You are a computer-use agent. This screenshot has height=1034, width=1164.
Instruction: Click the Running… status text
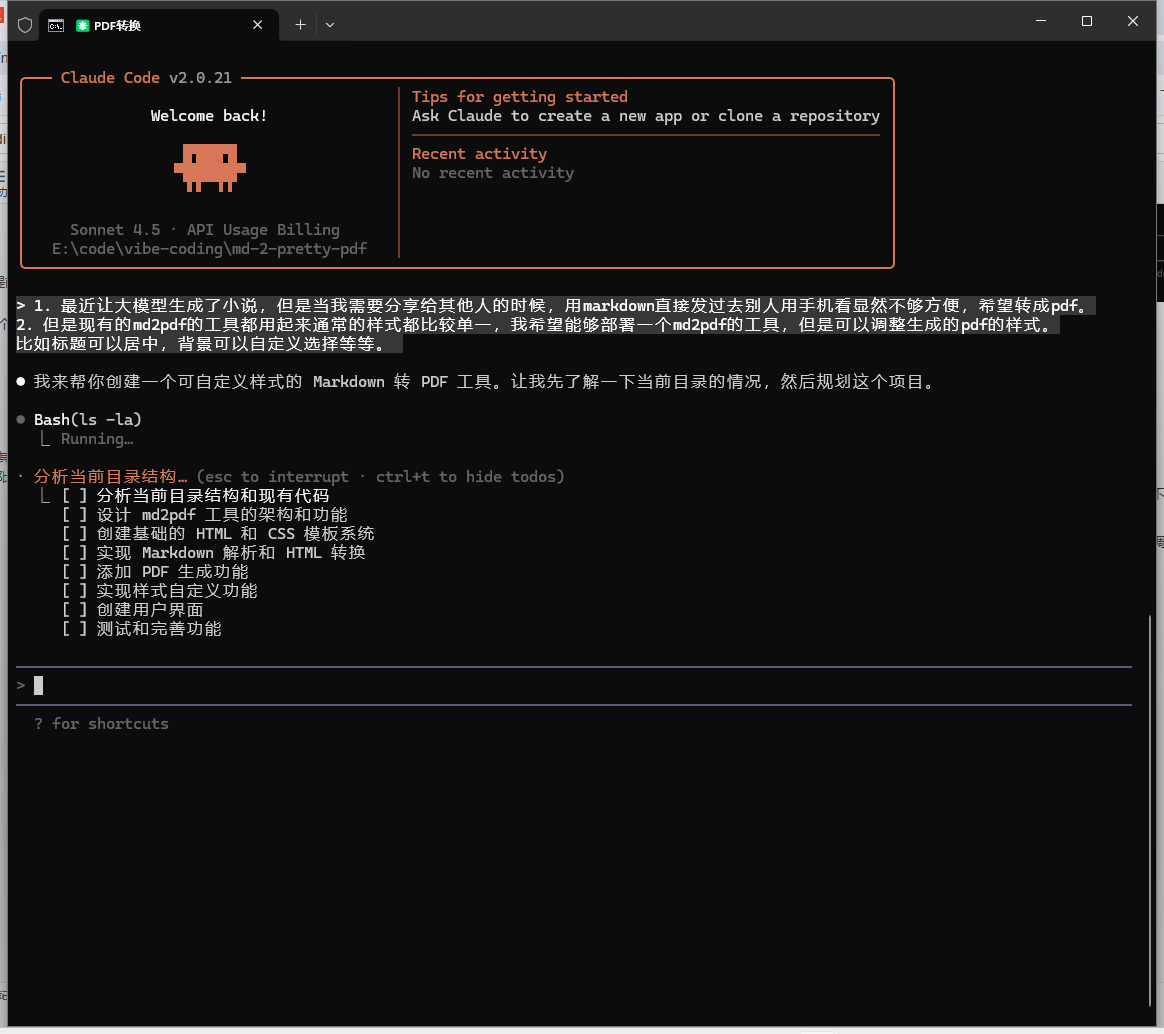coord(97,439)
